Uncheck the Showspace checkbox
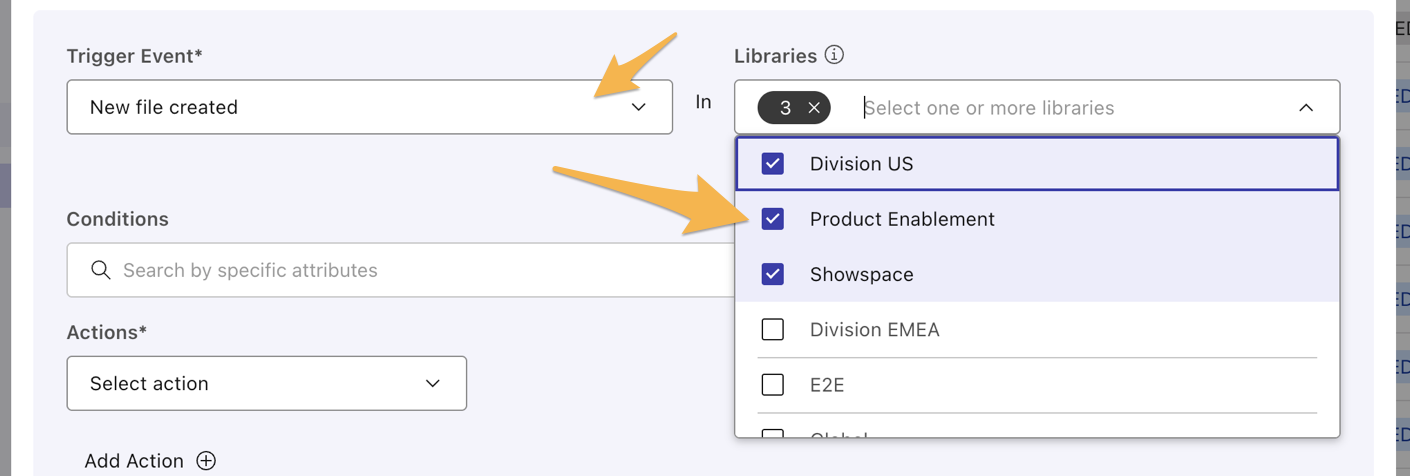The image size is (1410, 476). (773, 274)
